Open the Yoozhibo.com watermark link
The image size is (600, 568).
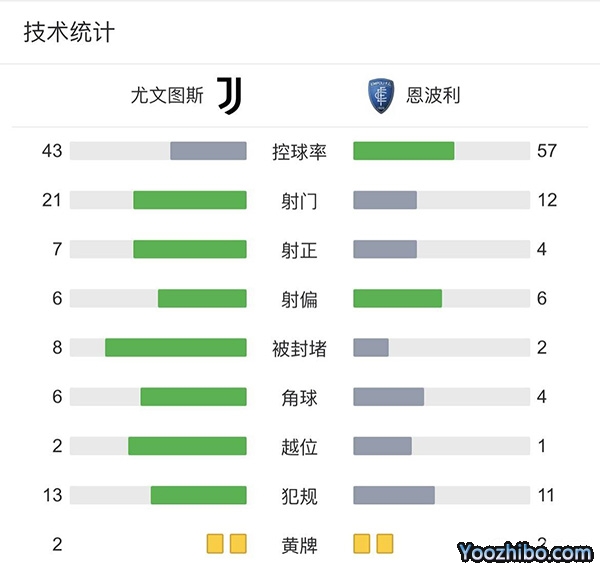pyautogui.click(x=525, y=551)
